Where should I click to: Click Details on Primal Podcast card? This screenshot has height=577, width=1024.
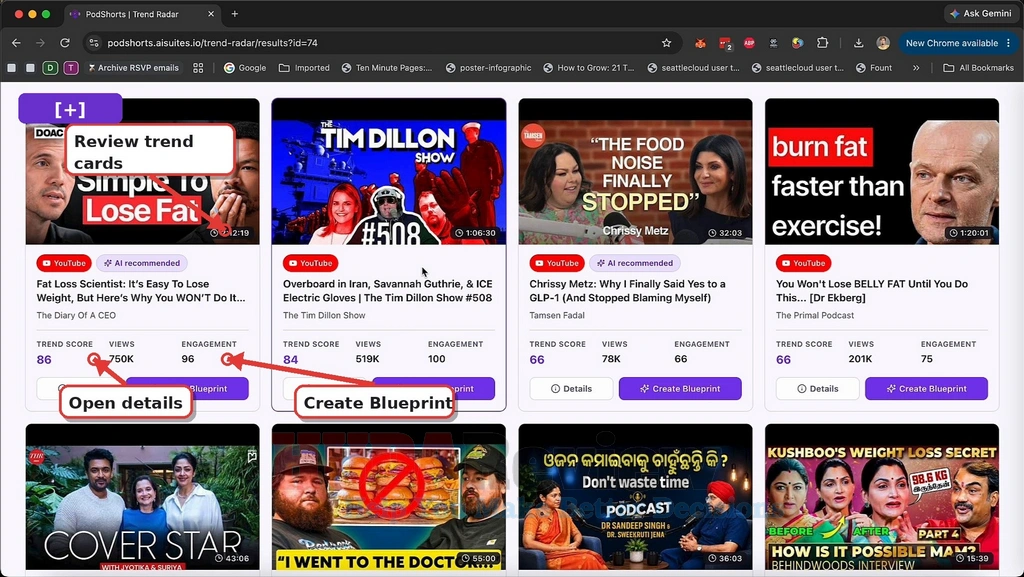point(818,388)
